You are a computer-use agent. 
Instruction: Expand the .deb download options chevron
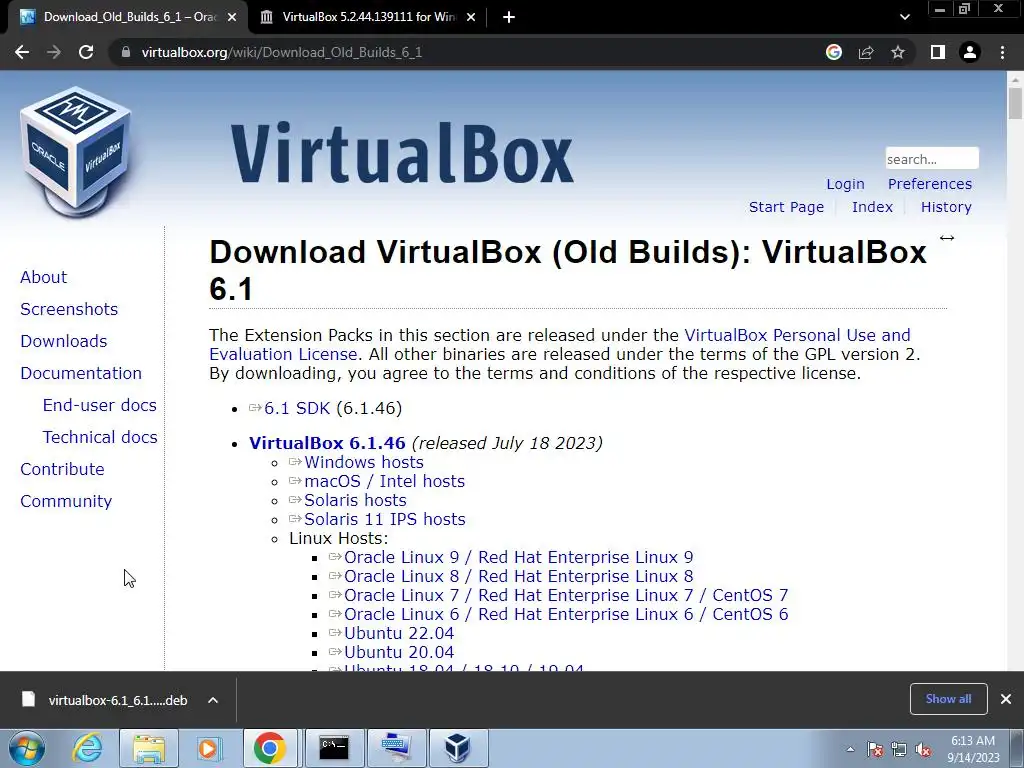(x=213, y=700)
